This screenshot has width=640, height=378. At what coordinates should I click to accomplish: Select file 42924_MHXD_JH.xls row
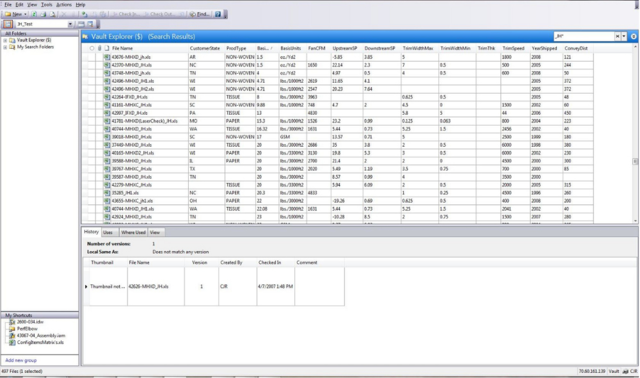click(x=339, y=217)
